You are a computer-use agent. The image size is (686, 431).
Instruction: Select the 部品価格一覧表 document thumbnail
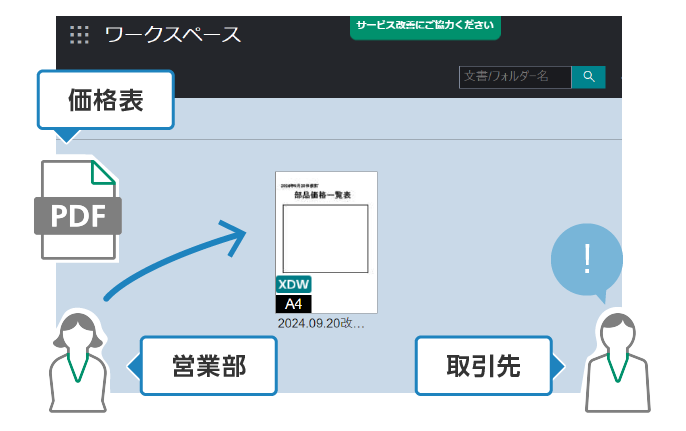[326, 242]
